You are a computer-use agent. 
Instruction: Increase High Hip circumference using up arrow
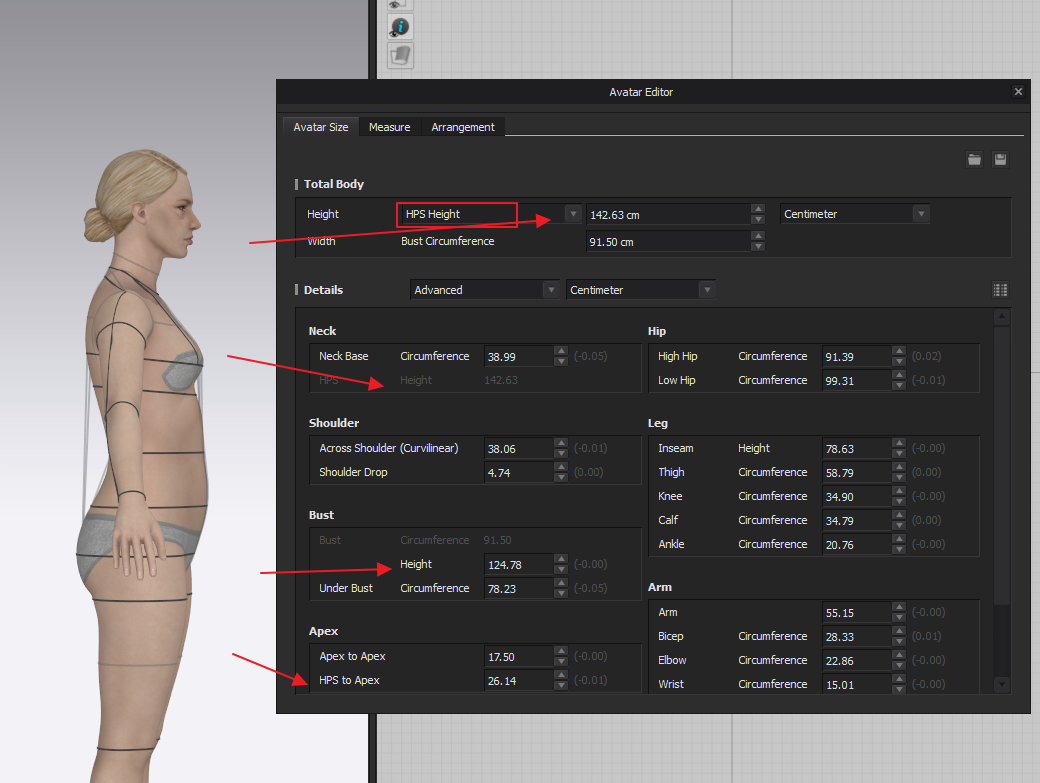click(x=899, y=351)
